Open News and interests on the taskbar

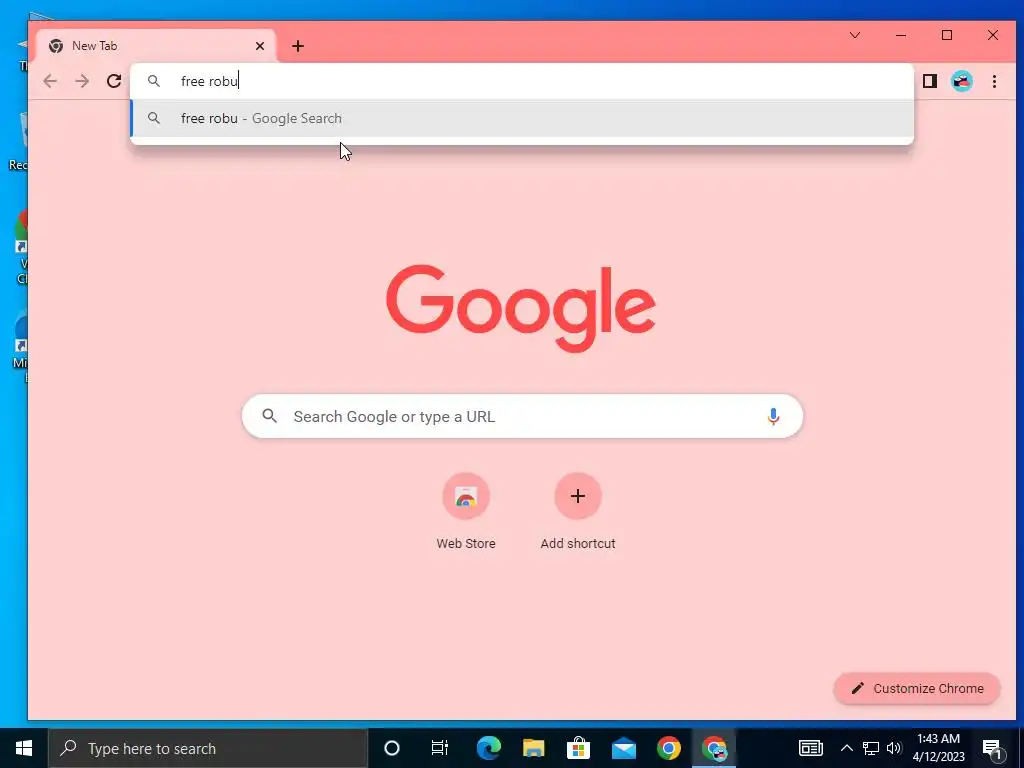810,748
